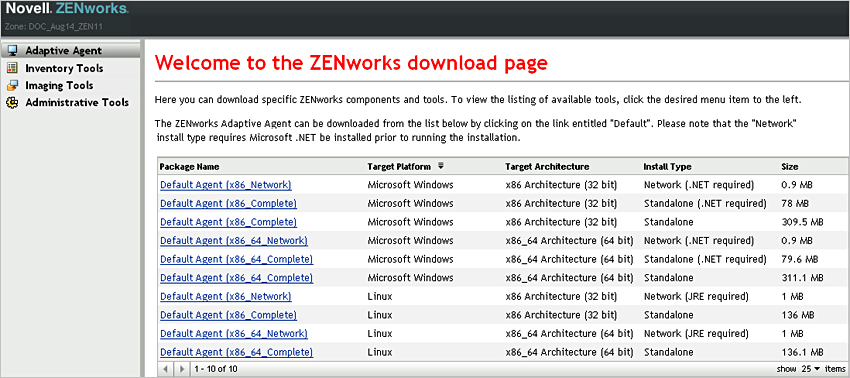Open Administrative Tools menu item
This screenshot has width=850, height=378.
pos(77,102)
